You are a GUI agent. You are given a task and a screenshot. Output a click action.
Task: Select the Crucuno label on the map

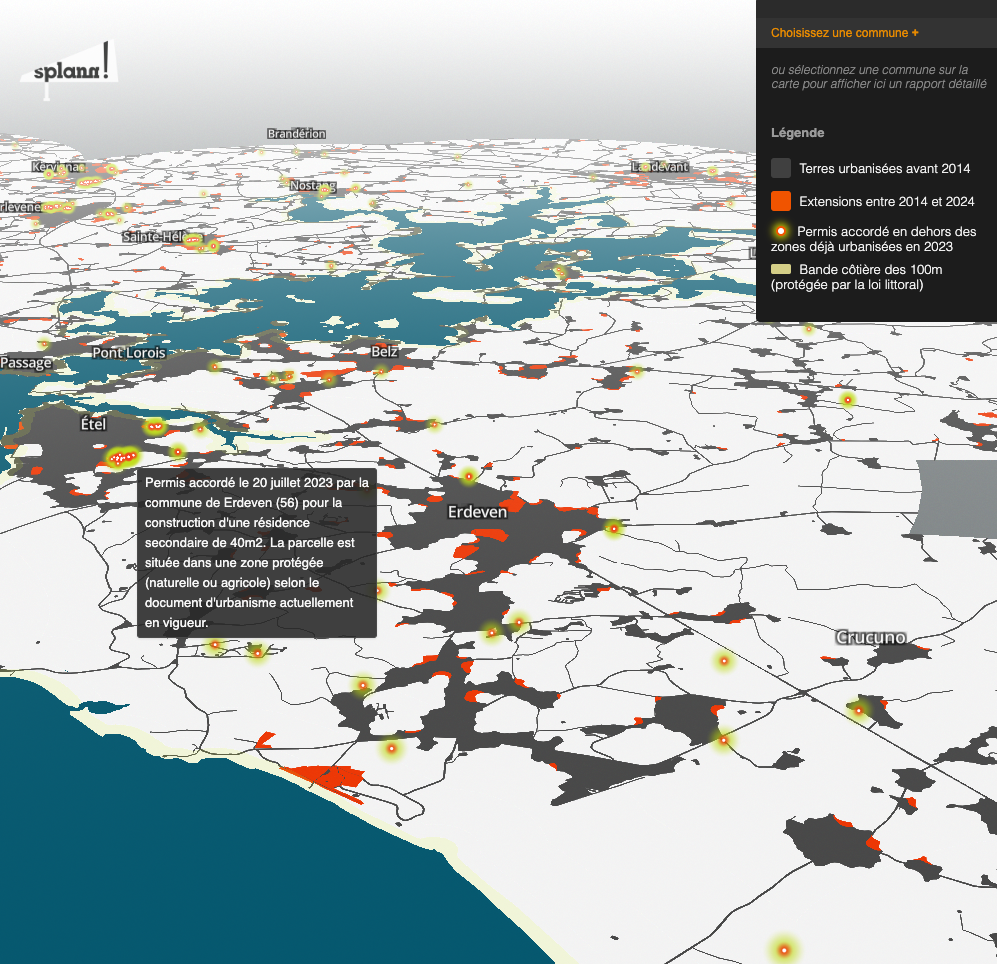click(870, 637)
